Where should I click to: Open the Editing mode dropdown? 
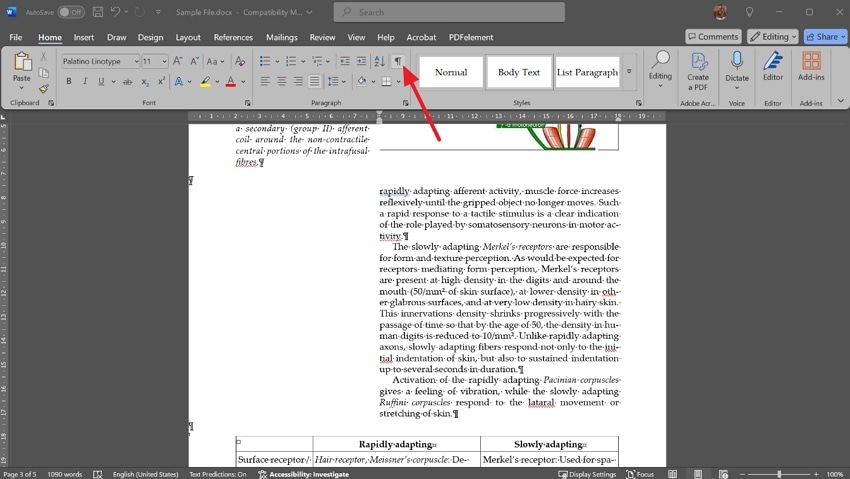pos(772,37)
